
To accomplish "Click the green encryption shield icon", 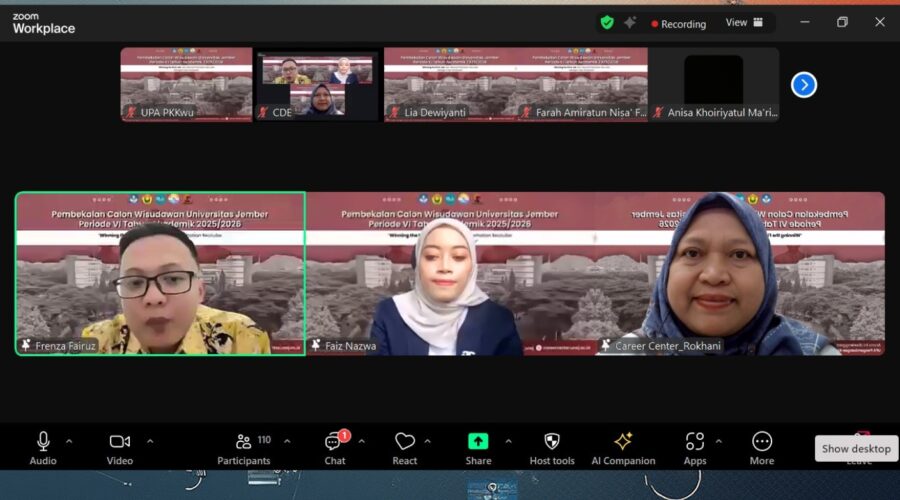I will coord(607,23).
